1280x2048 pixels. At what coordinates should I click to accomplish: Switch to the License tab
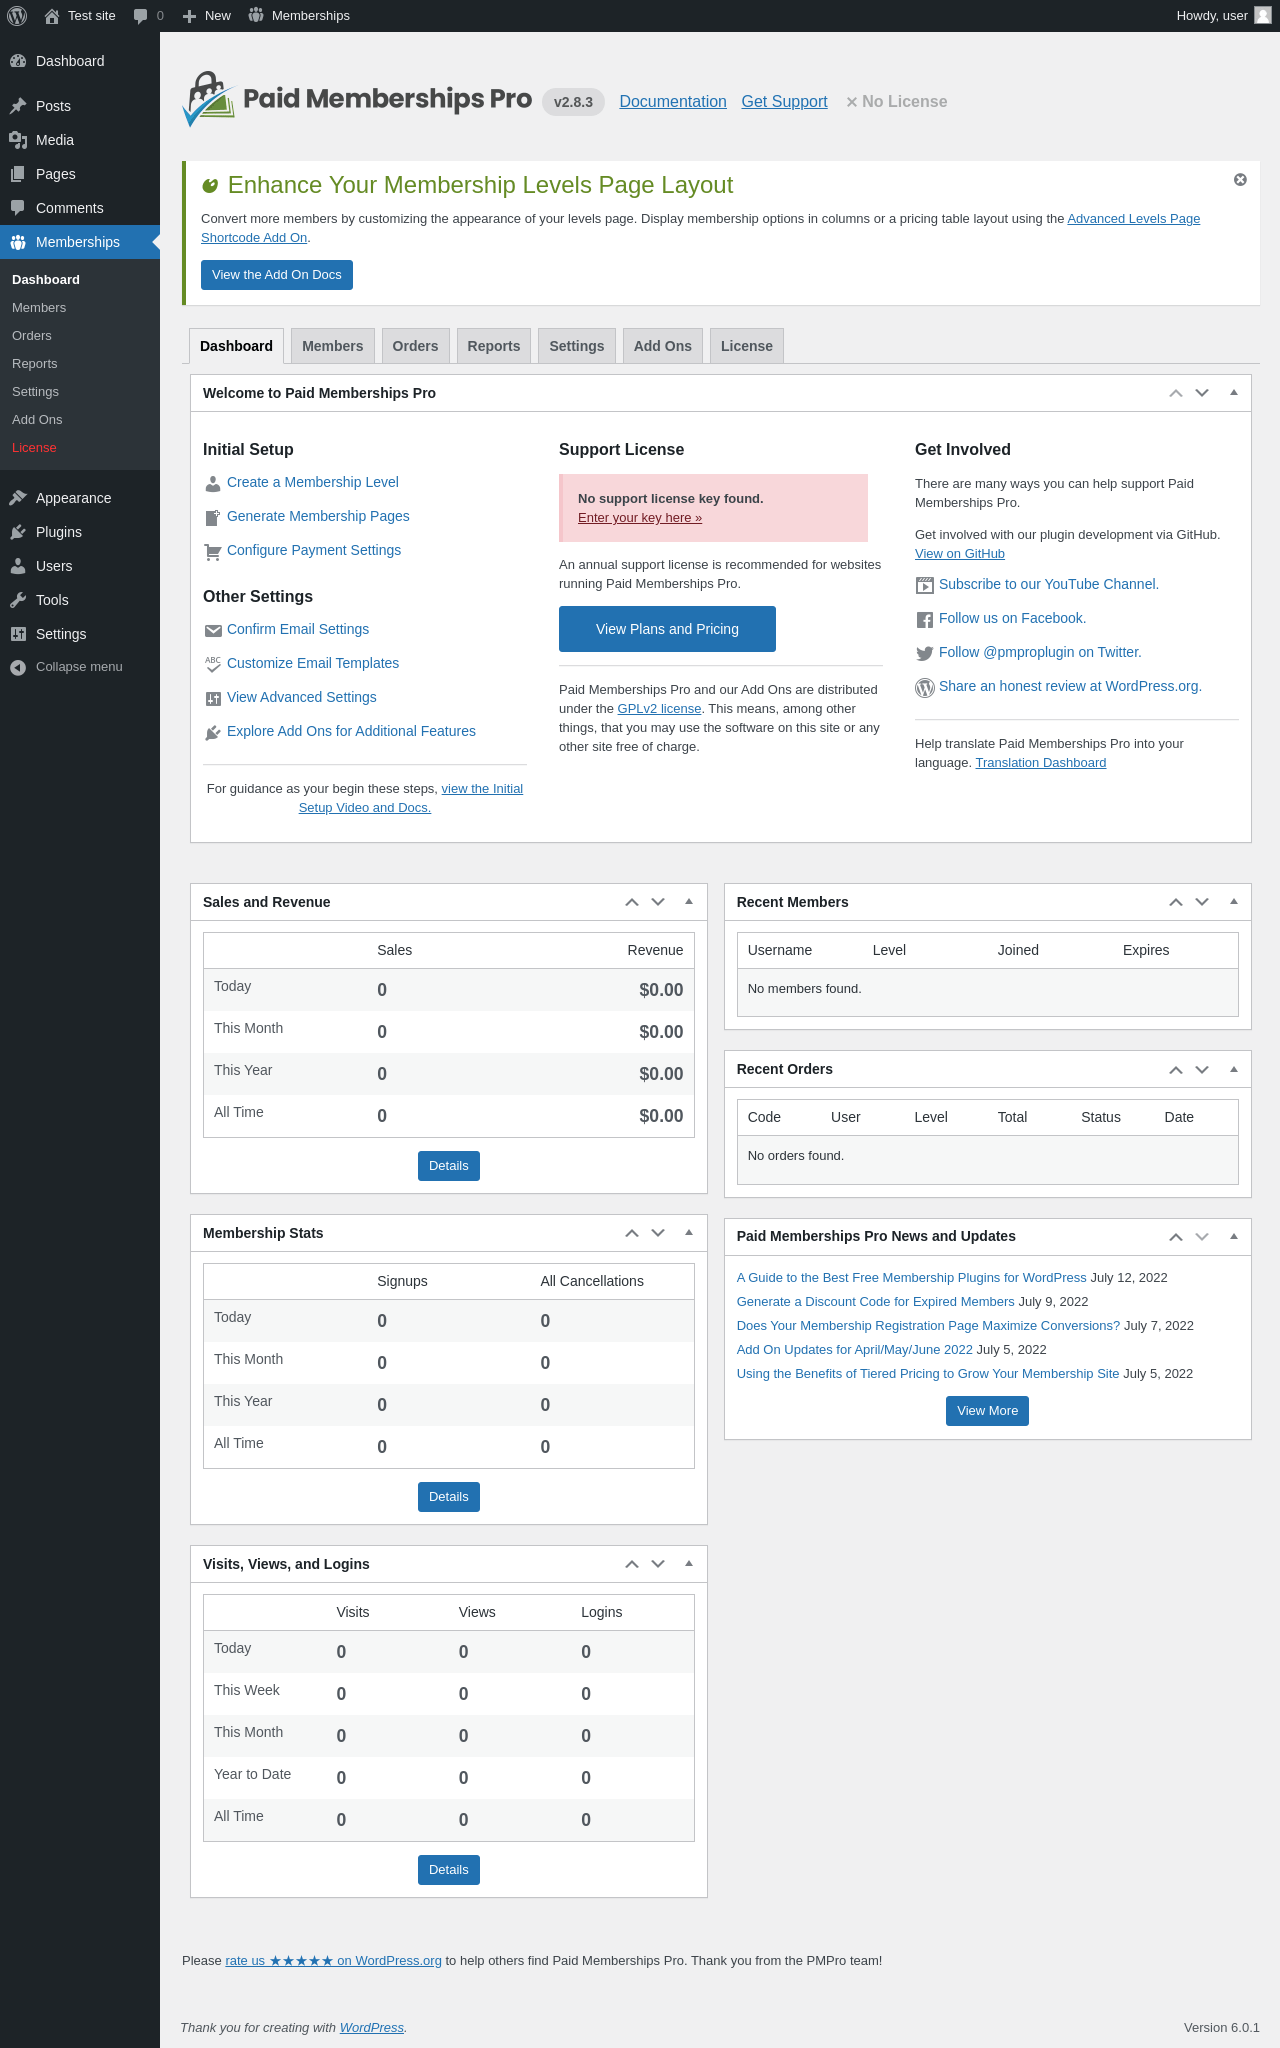[747, 346]
